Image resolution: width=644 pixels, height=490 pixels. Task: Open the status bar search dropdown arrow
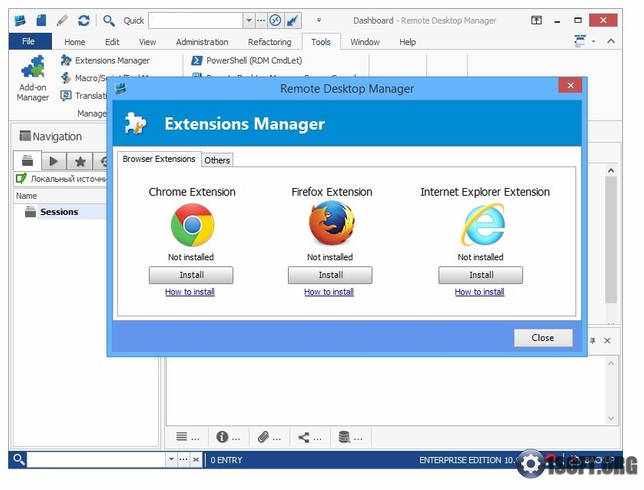171,459
